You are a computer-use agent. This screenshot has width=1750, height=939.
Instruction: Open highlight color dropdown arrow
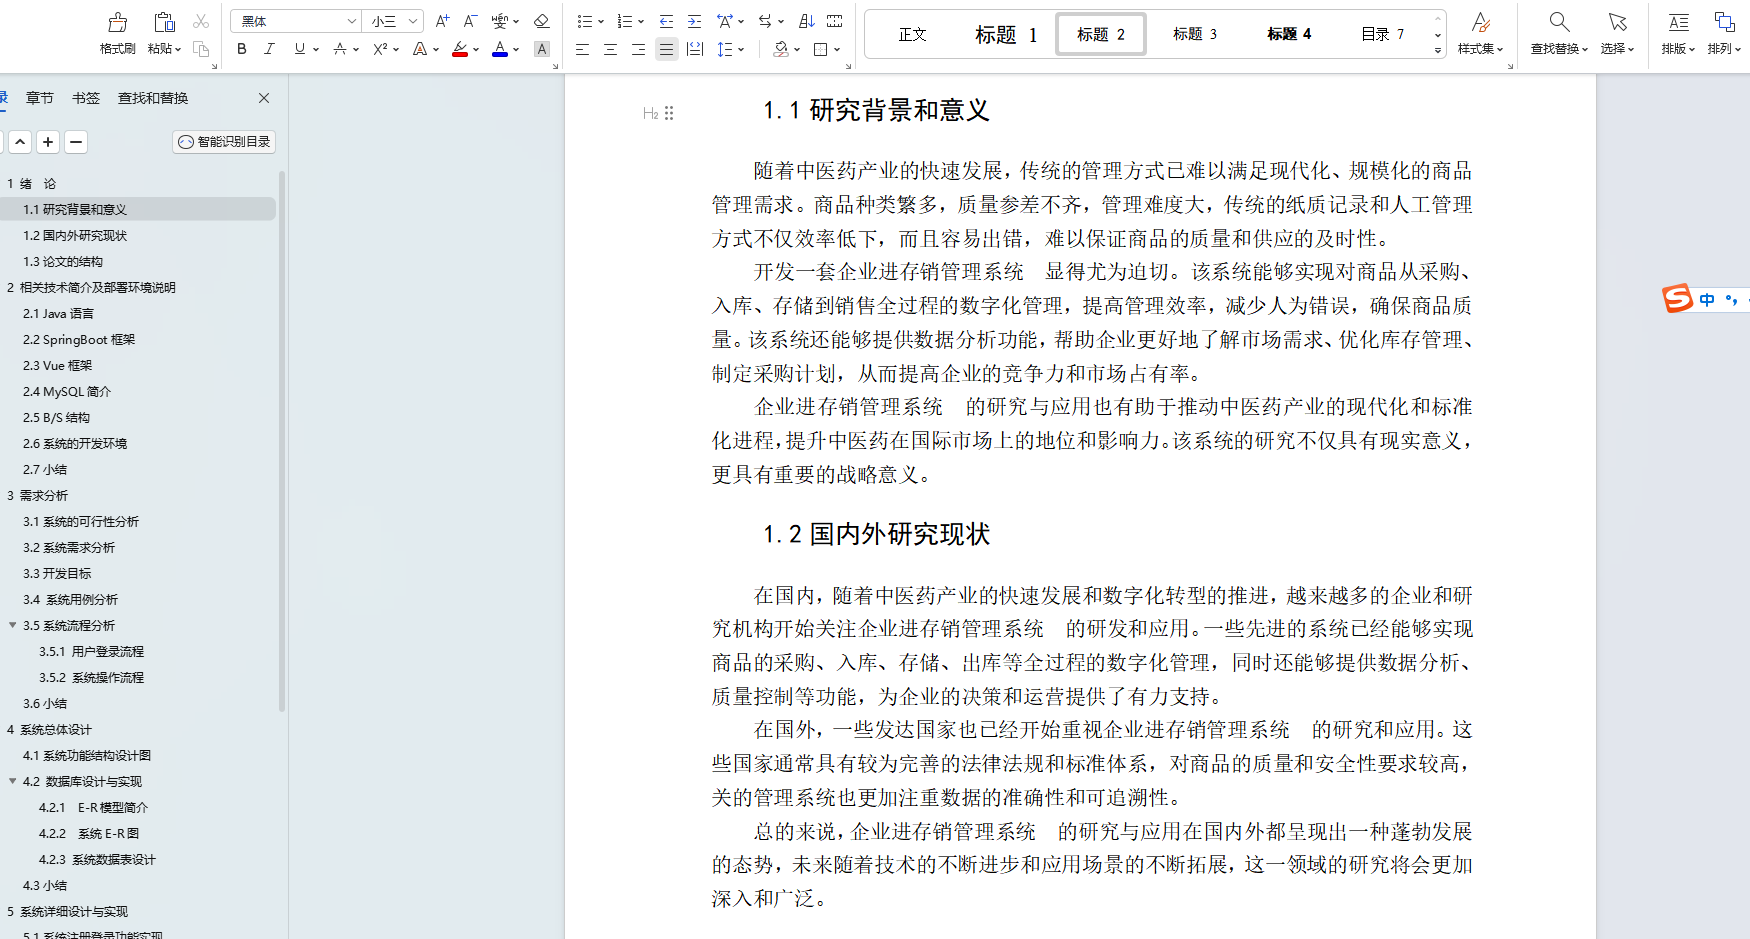tap(476, 49)
